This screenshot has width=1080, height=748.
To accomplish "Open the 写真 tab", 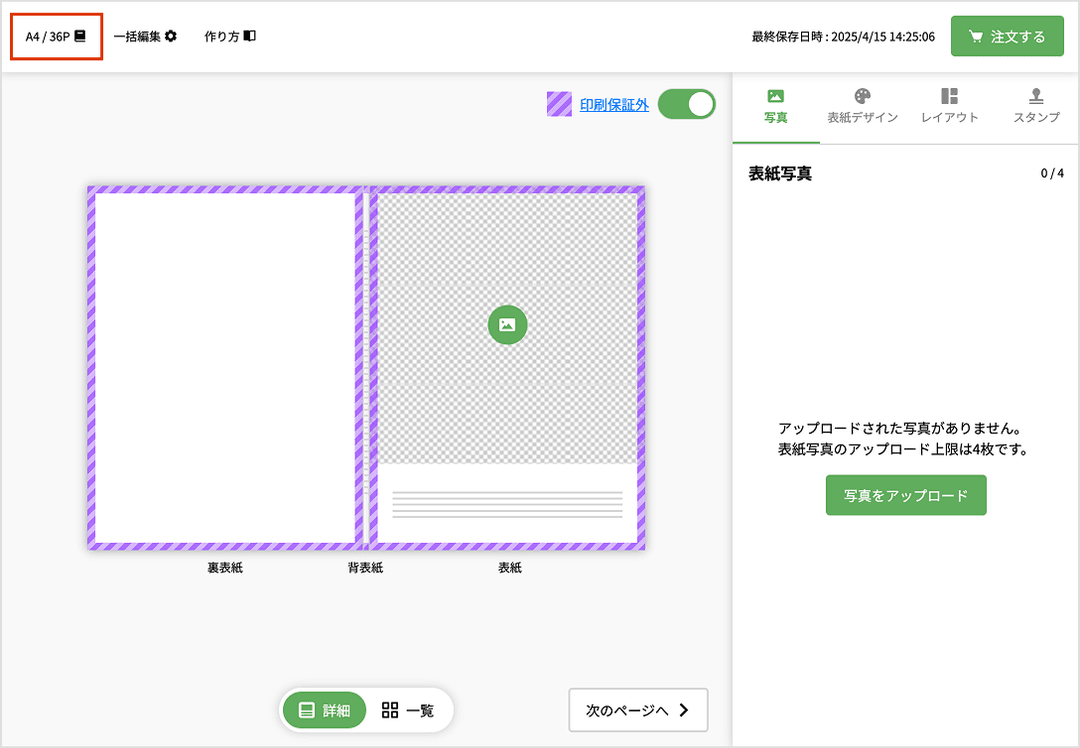I will point(775,106).
